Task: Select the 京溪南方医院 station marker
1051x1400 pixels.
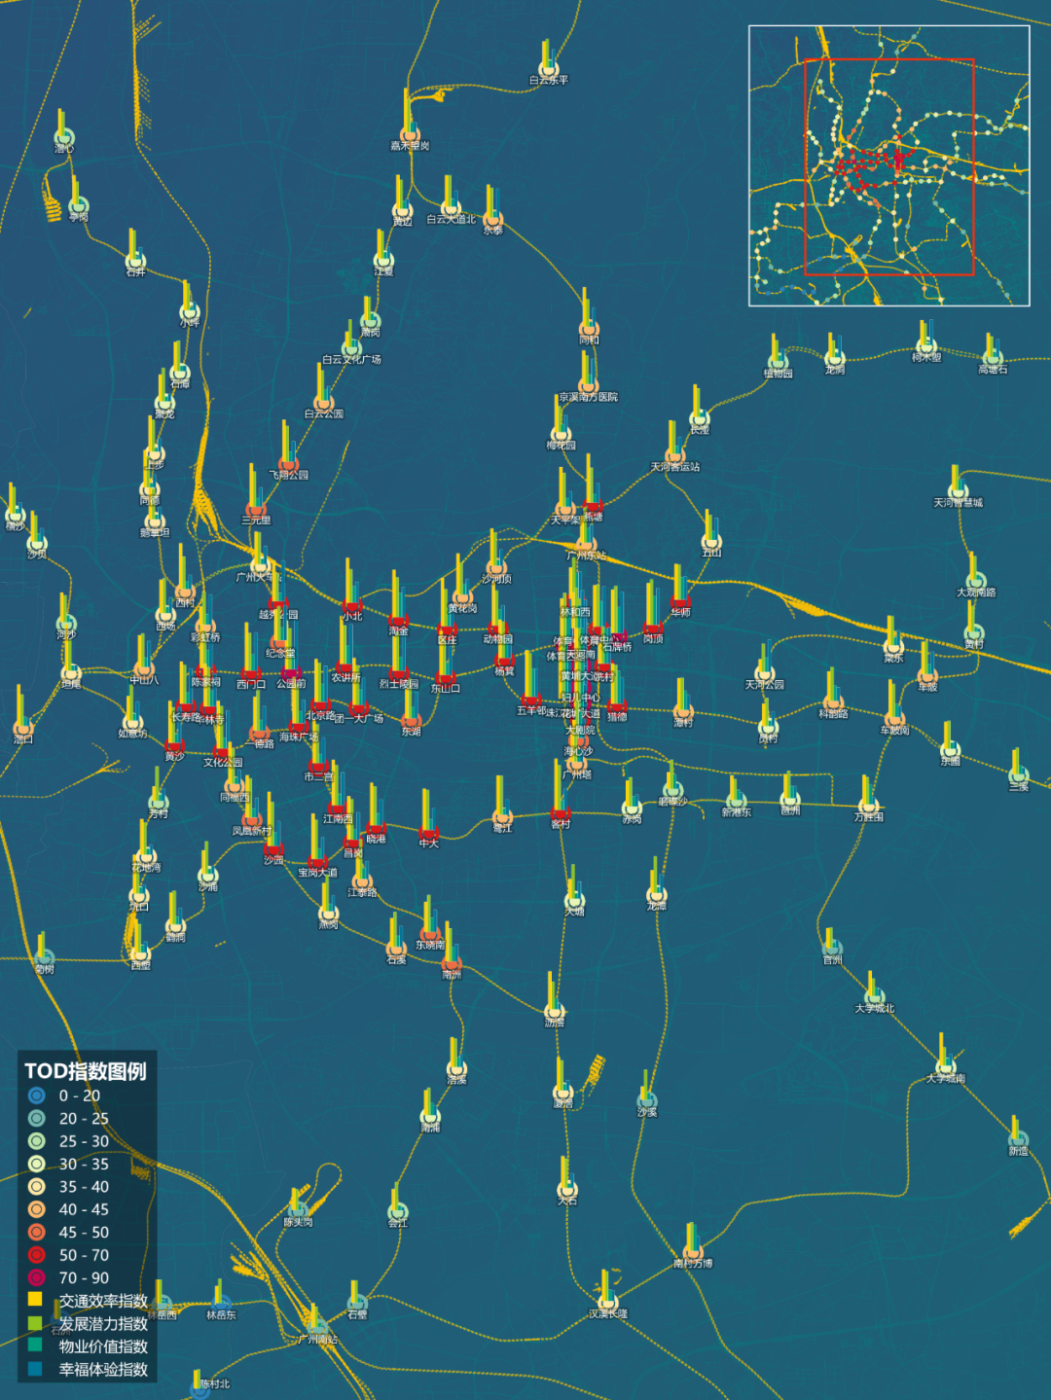Action: tap(588, 386)
